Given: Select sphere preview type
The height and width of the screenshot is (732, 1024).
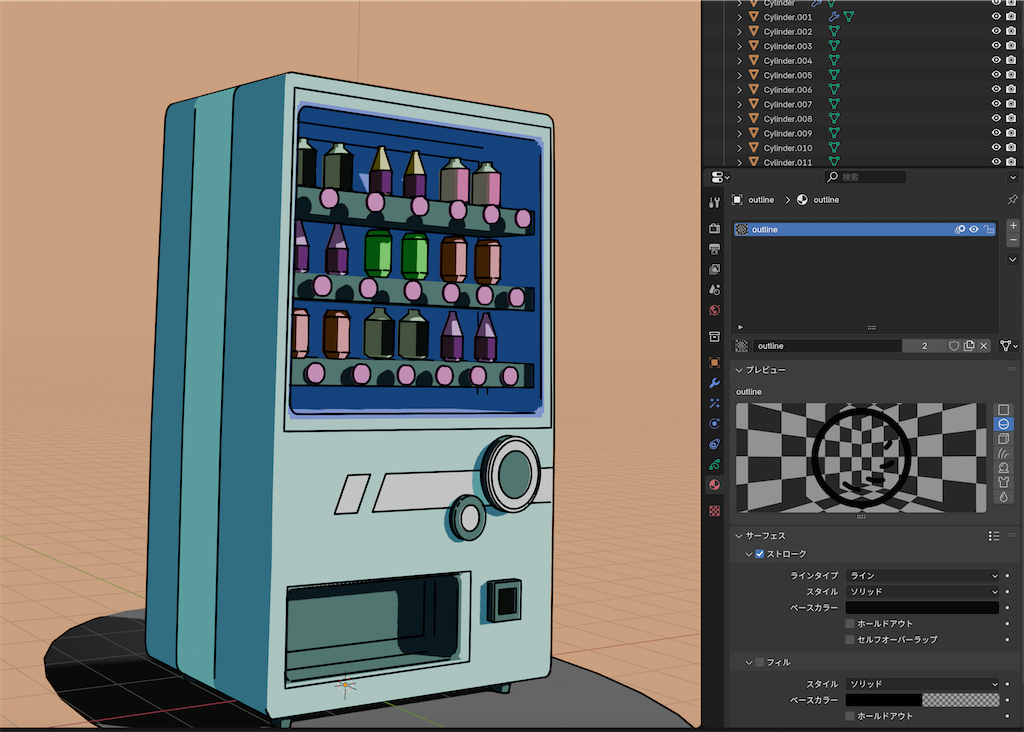Looking at the screenshot, I should pyautogui.click(x=1004, y=424).
